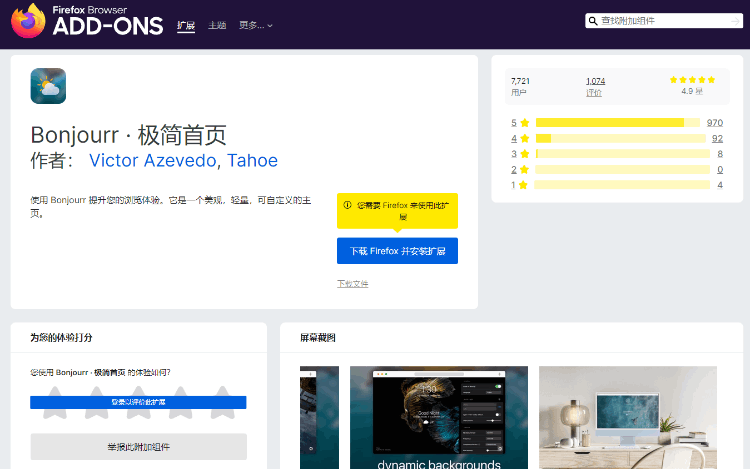Click the 4.9 star rating display

[x=692, y=85]
